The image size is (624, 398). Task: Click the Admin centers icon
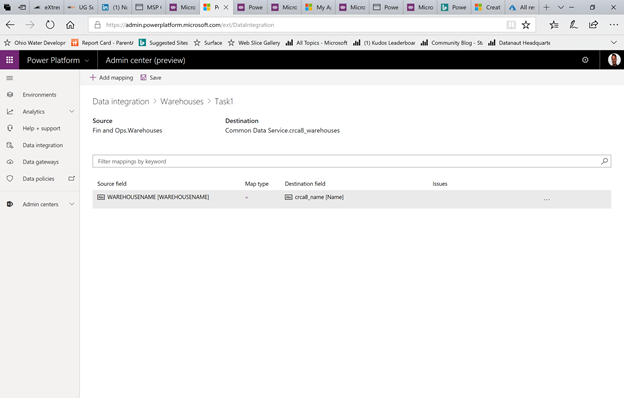point(10,204)
